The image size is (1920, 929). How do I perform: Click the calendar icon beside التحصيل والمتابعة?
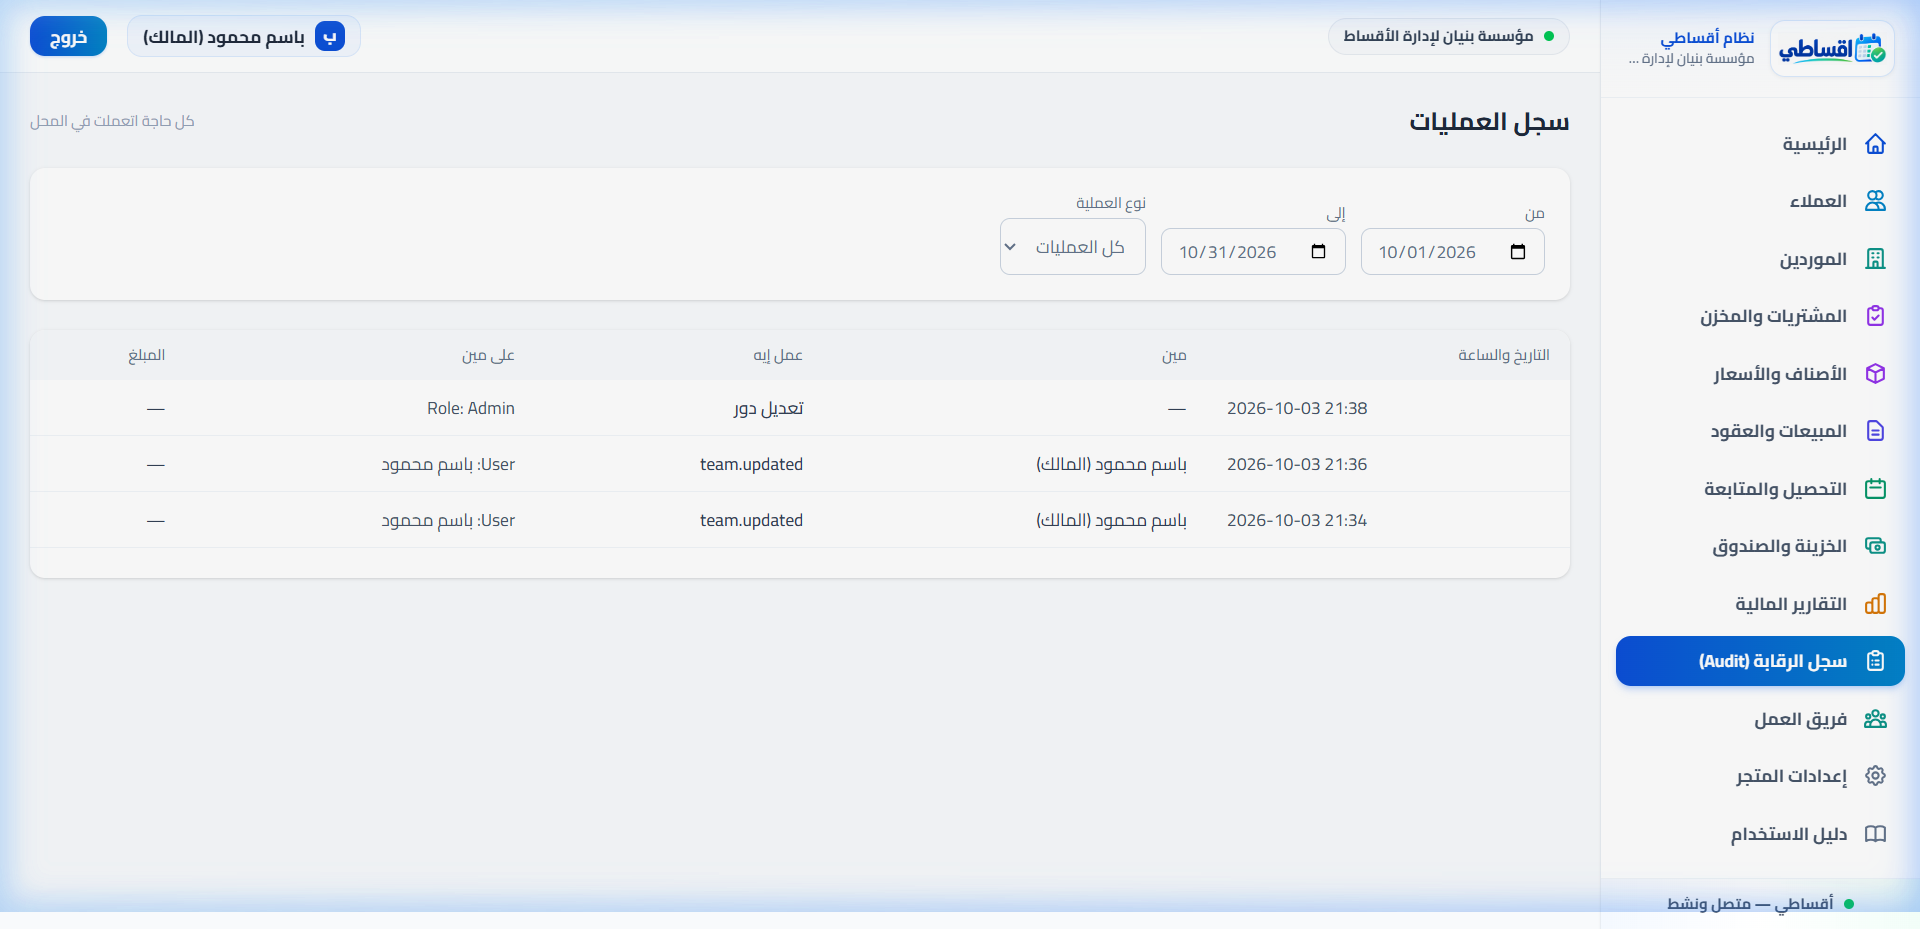[1875, 489]
